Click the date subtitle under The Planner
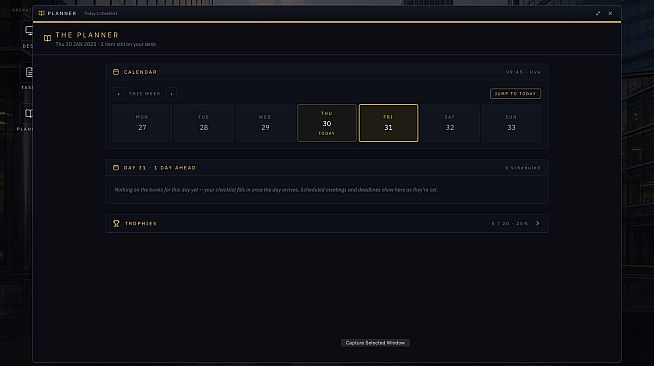 (x=106, y=44)
